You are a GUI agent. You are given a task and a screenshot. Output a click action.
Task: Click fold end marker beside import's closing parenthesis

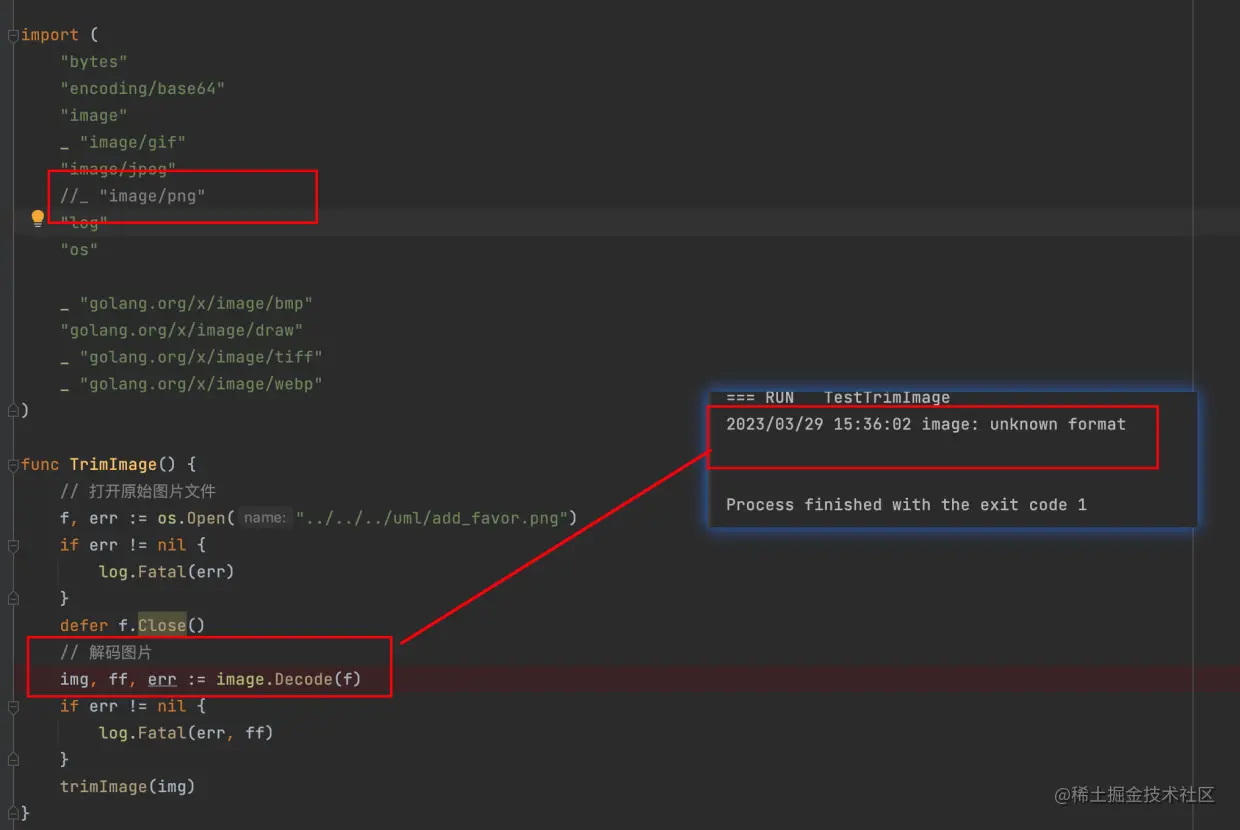[12, 411]
